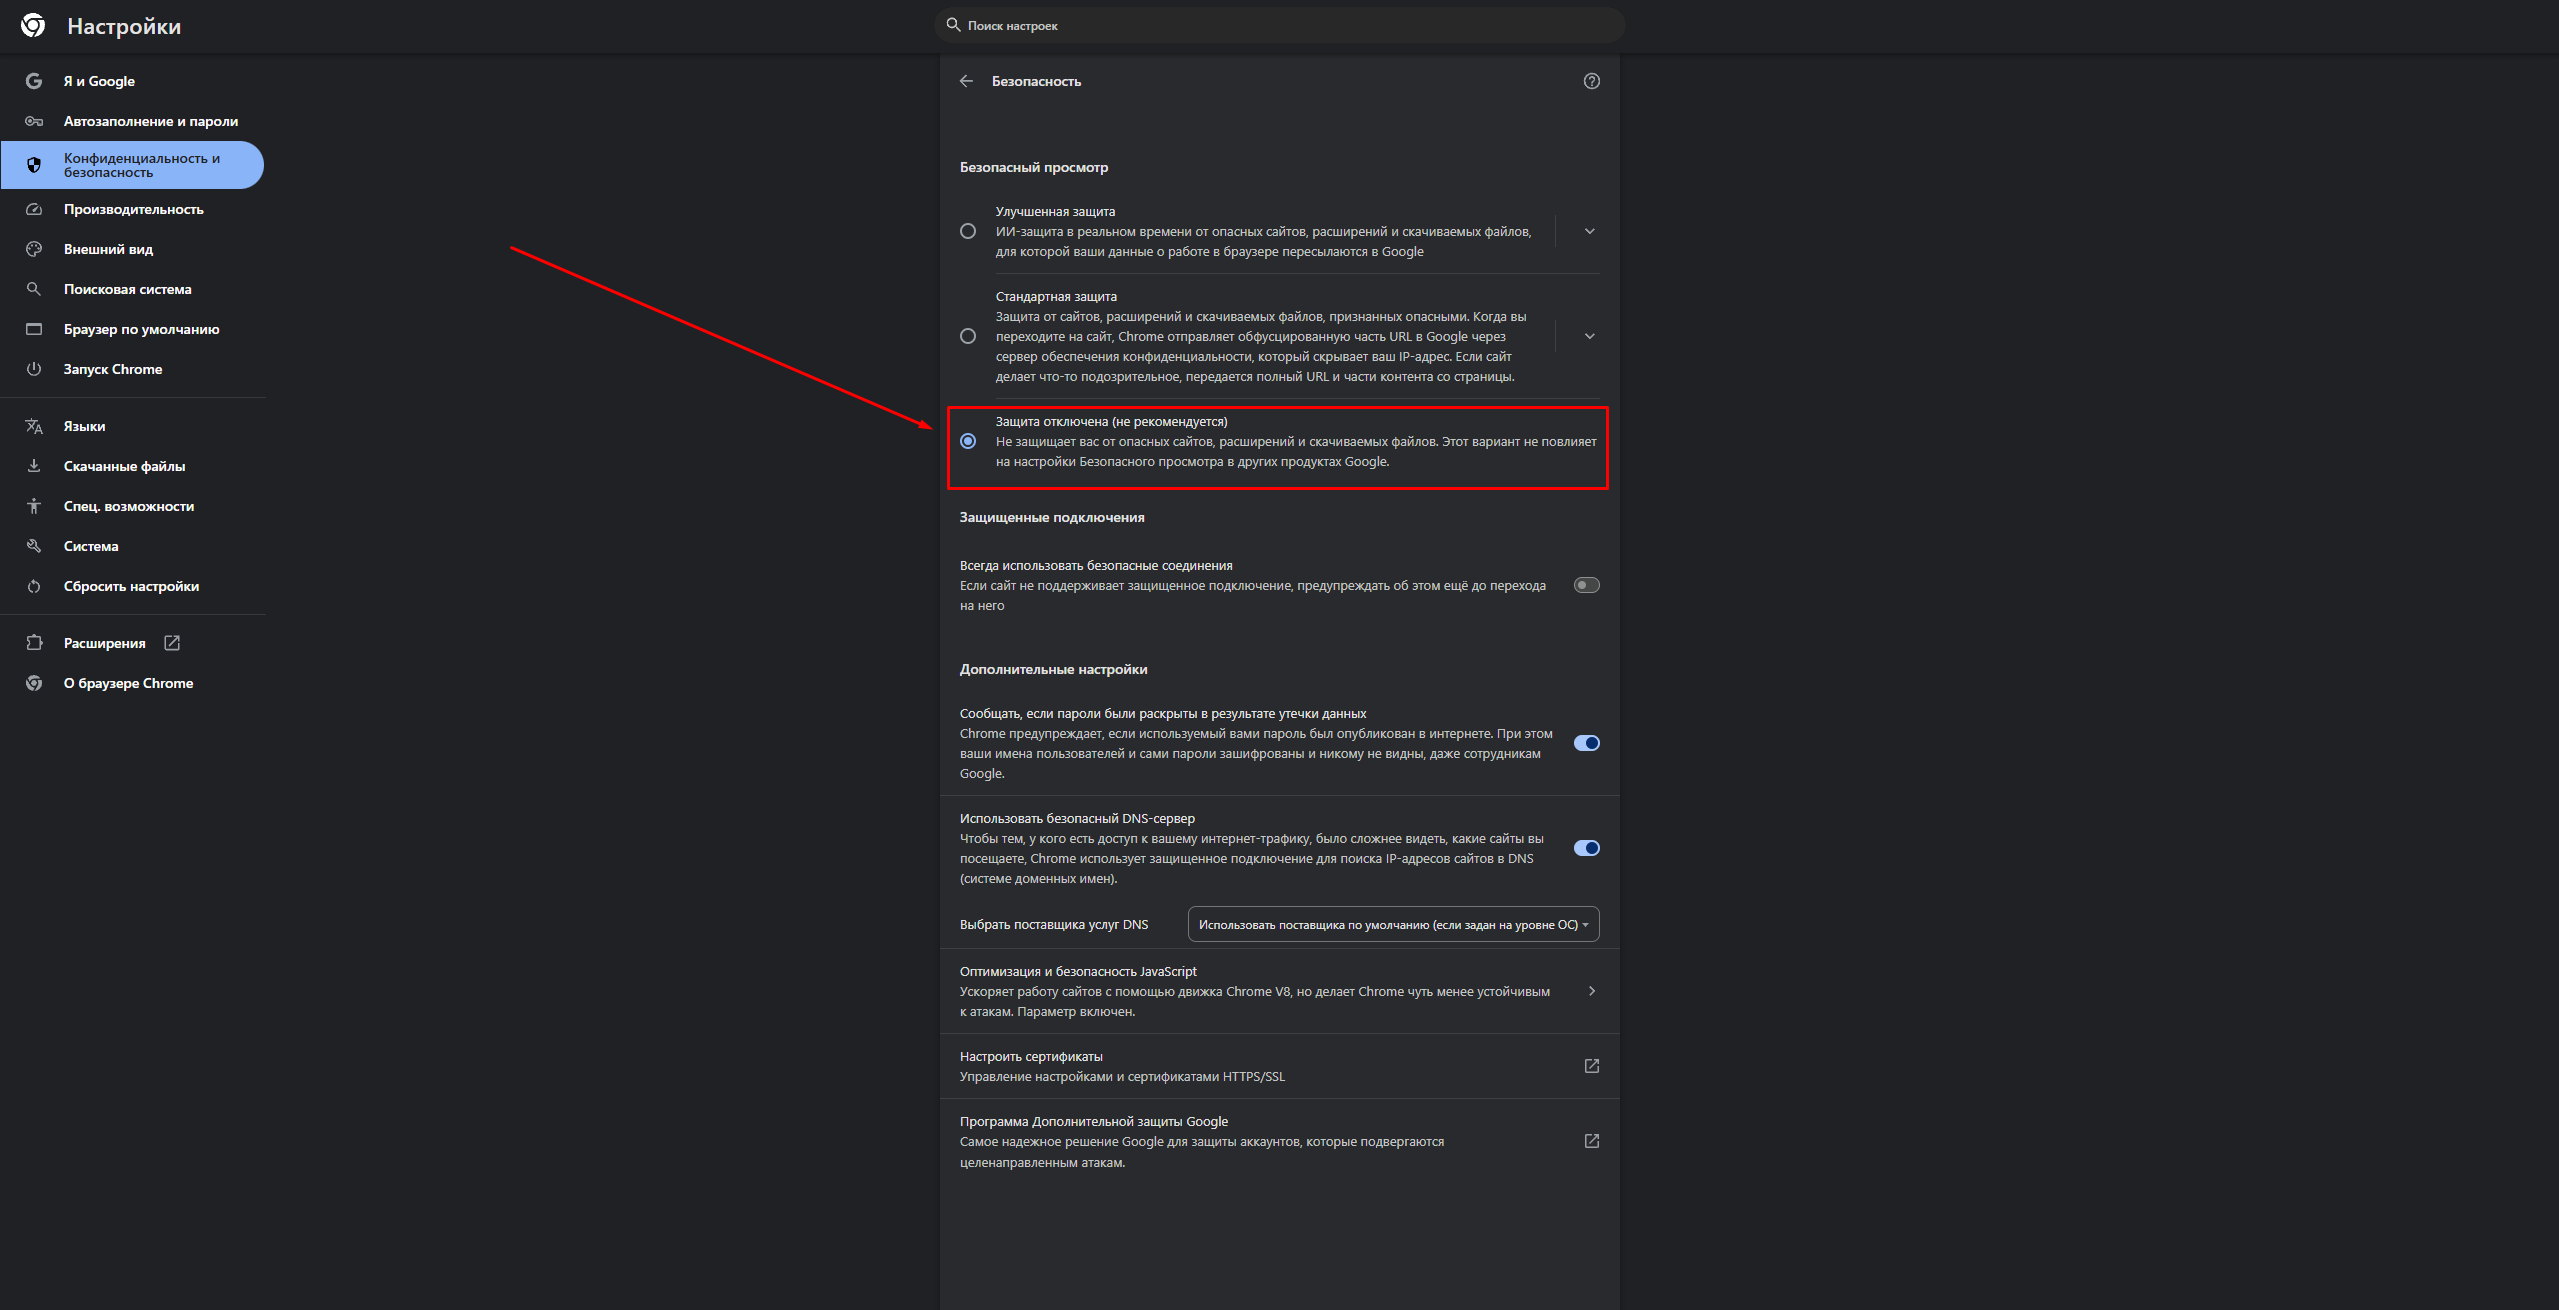Open external link icon for Программа Дополнительной защиты
The height and width of the screenshot is (1310, 2559).
[1591, 1141]
